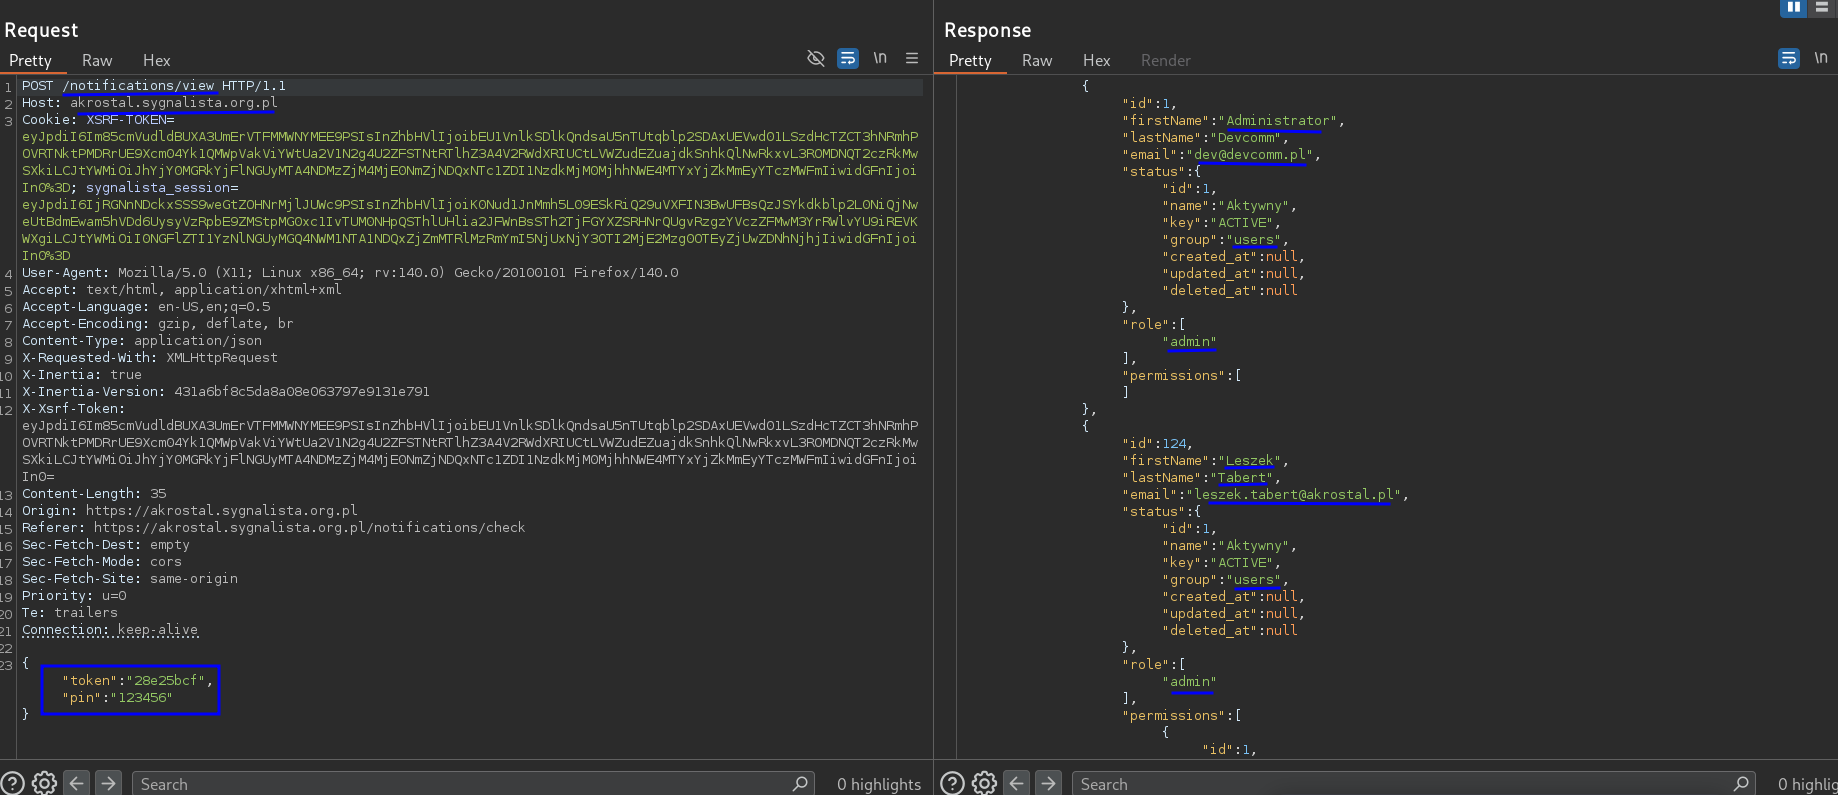Click '0 highlights' label in Request panel
Viewport: 1838px width, 795px height.
pyautogui.click(x=879, y=784)
